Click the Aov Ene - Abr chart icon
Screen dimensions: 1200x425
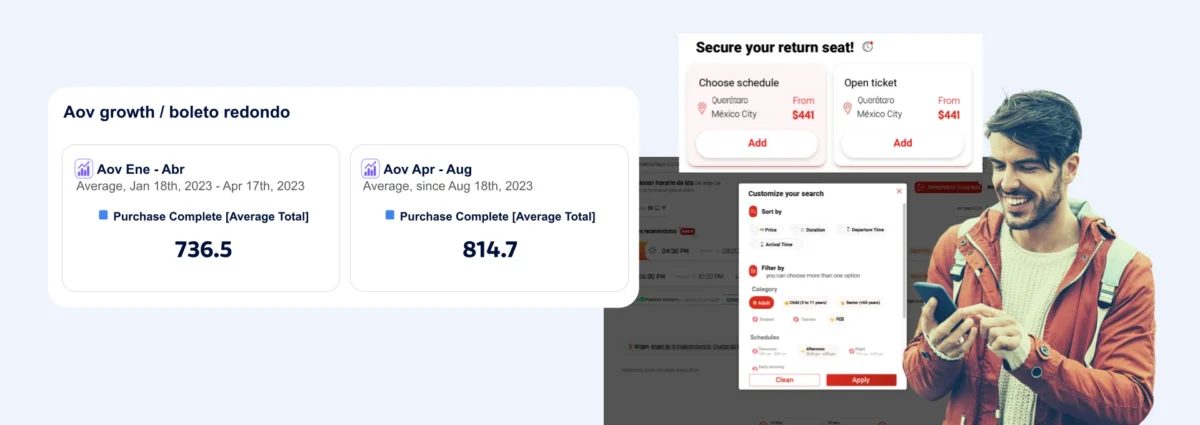point(84,169)
